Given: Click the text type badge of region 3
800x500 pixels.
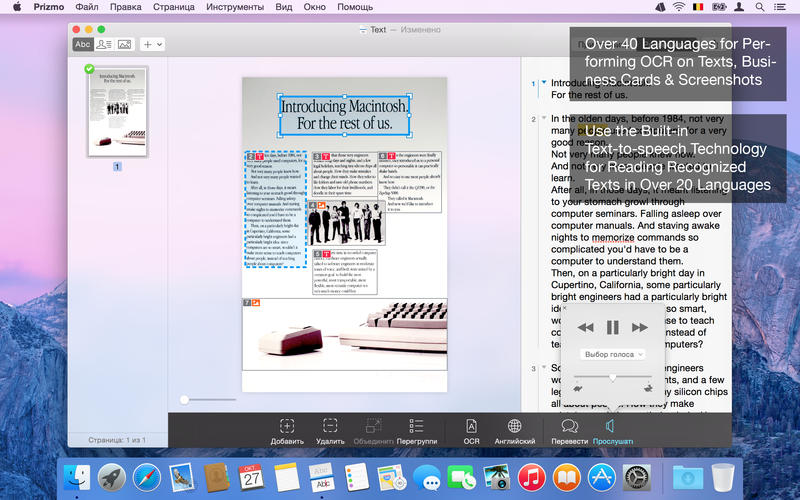Looking at the screenshot, I should point(326,156).
